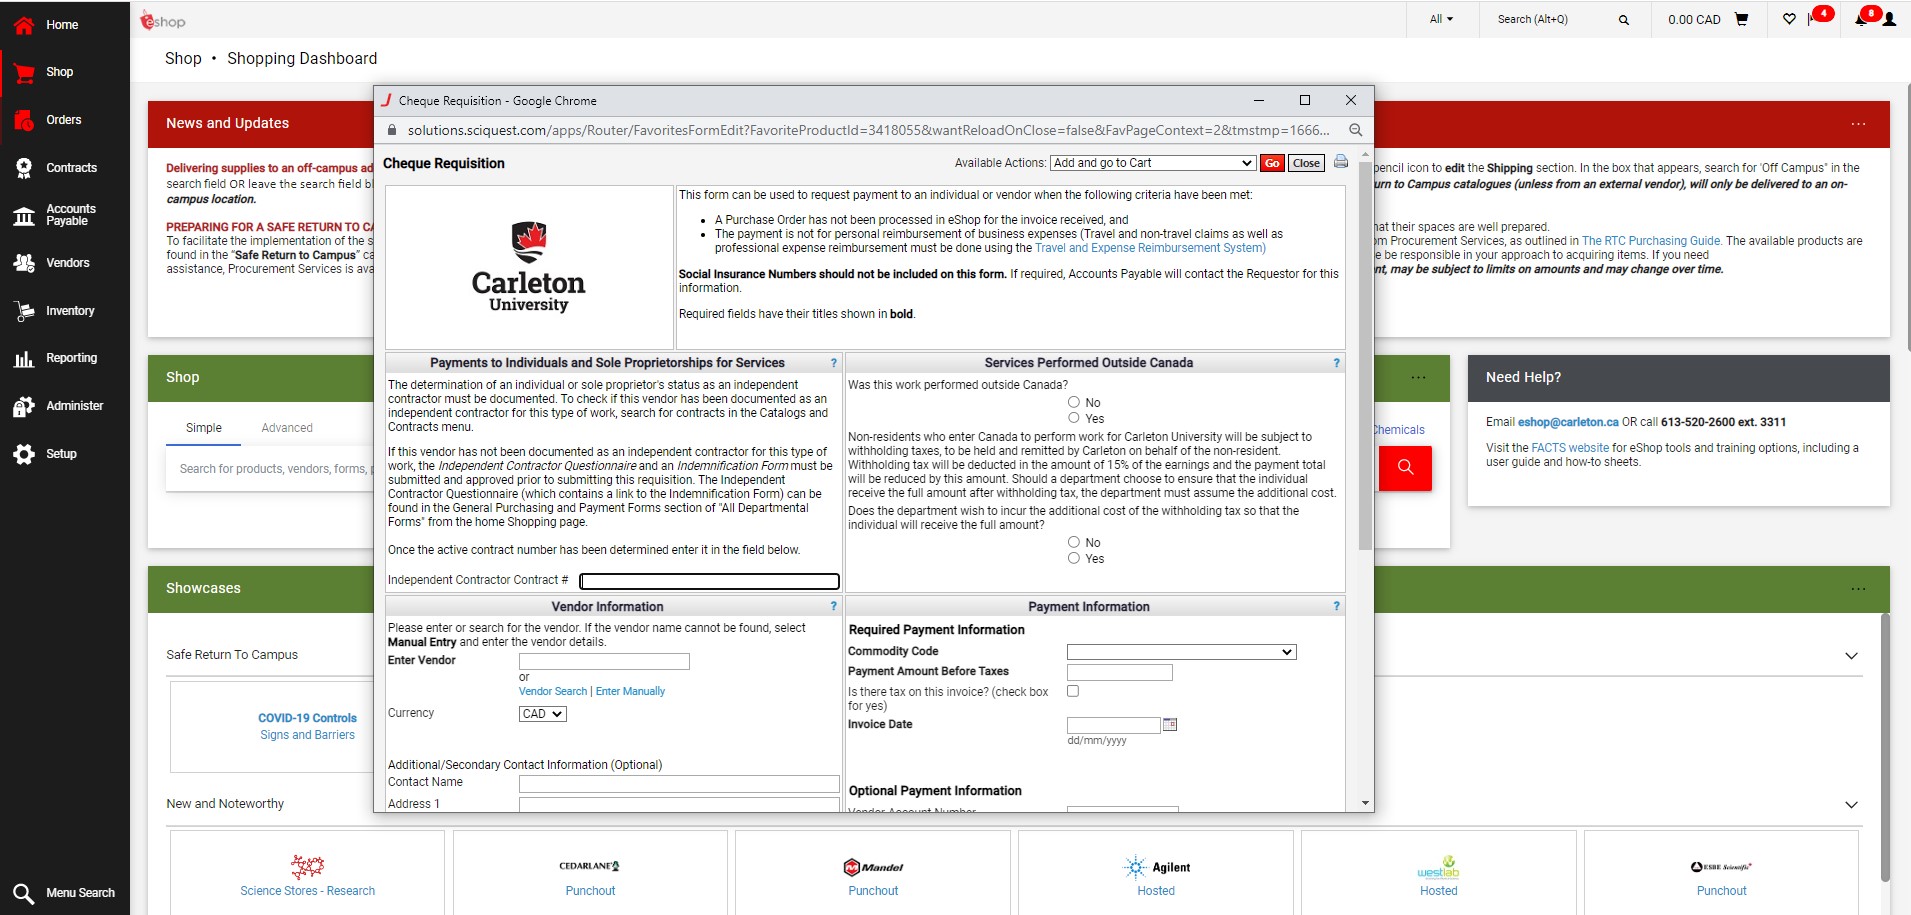Click the red Go button

coord(1272,163)
